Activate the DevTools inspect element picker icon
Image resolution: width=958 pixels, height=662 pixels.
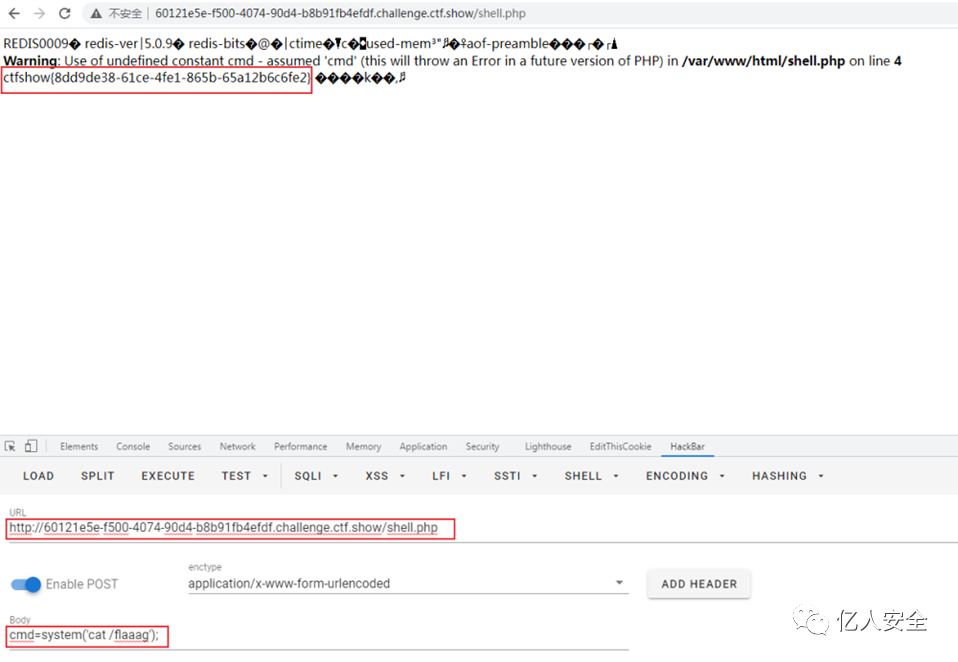(10, 446)
